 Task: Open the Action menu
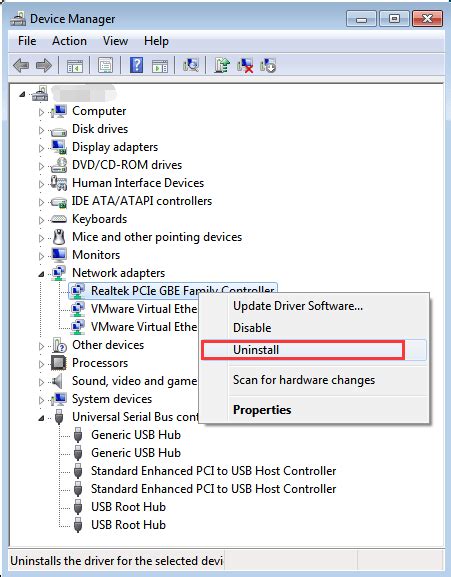(70, 41)
